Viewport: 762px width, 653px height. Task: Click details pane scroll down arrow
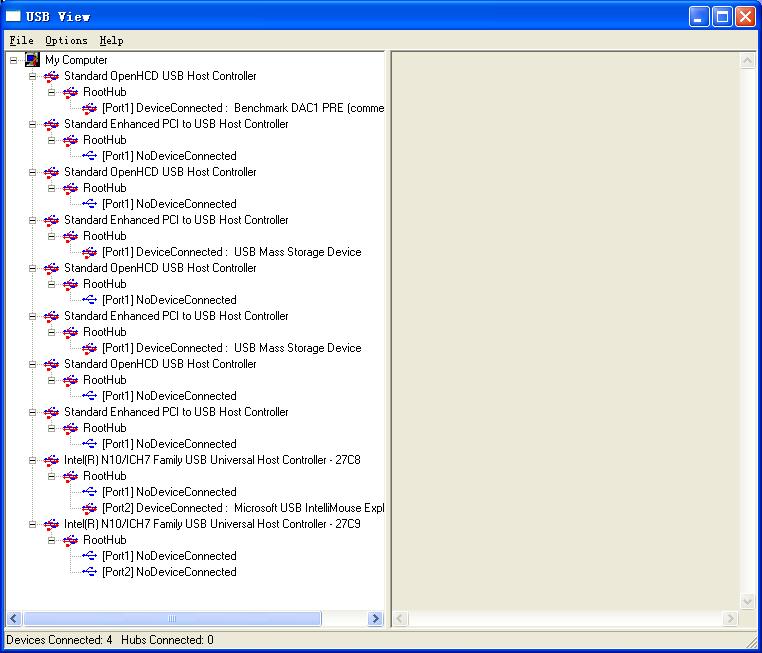coord(747,601)
